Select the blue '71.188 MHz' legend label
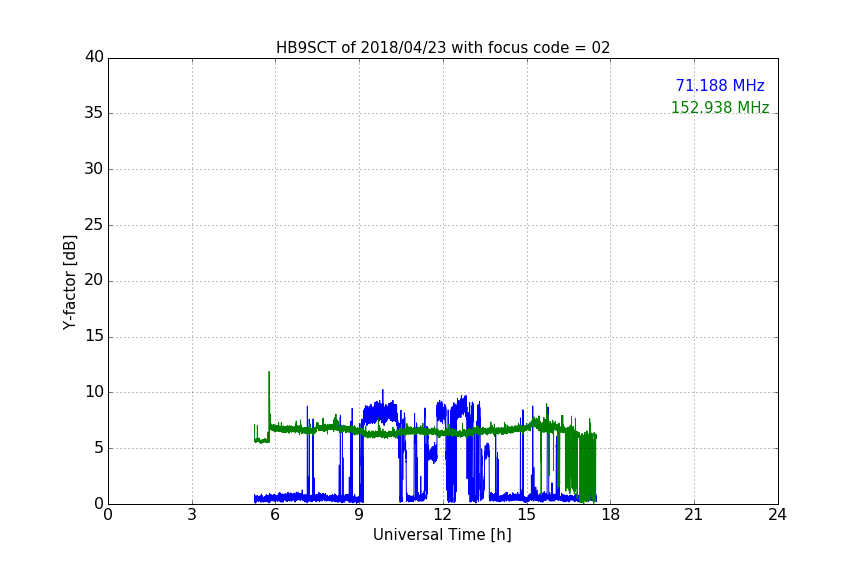 coord(720,85)
